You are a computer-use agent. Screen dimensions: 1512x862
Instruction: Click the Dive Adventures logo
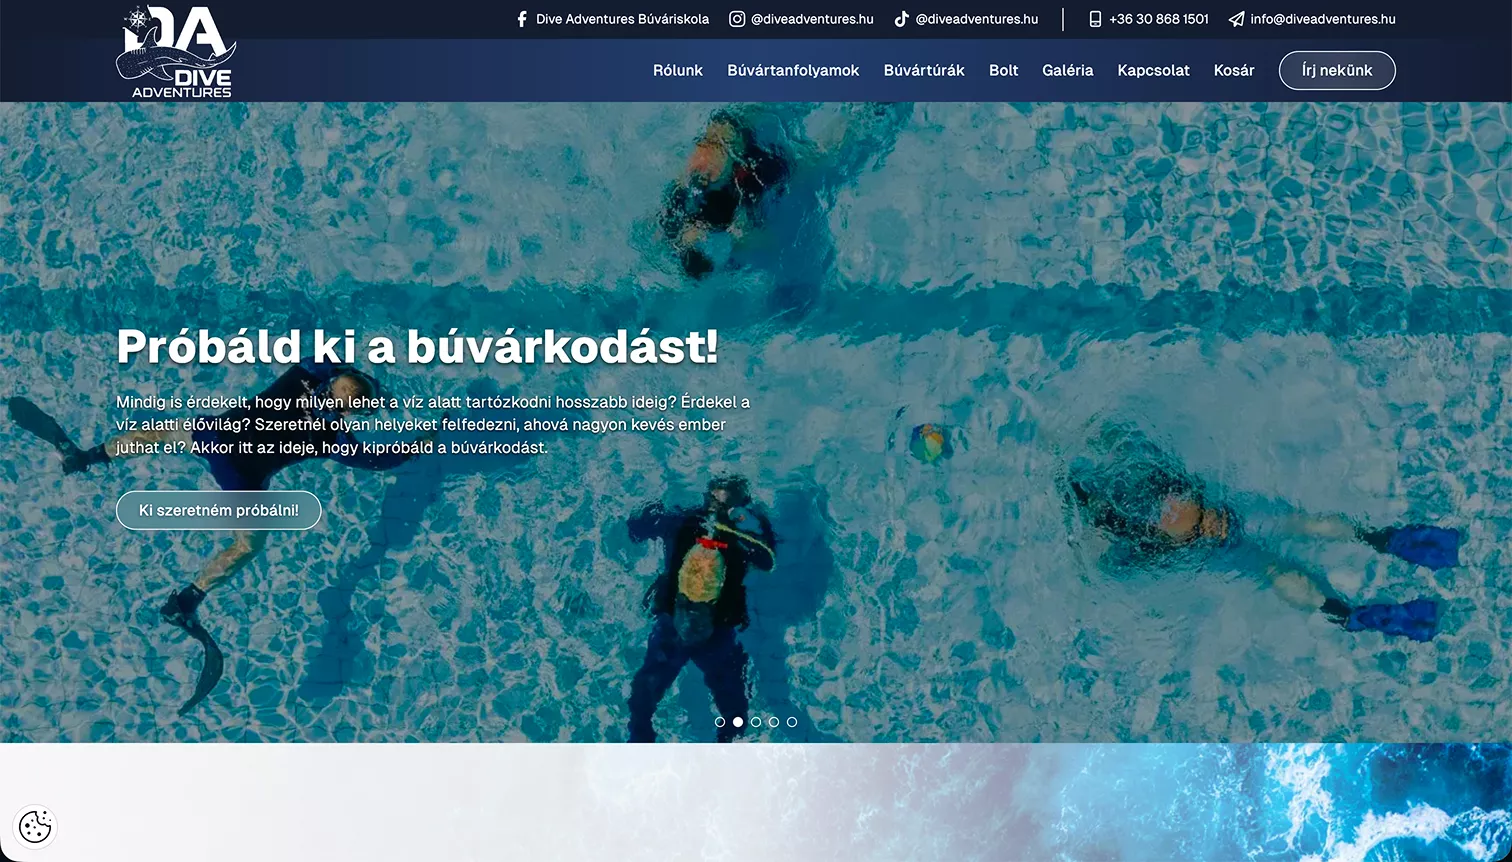(176, 52)
